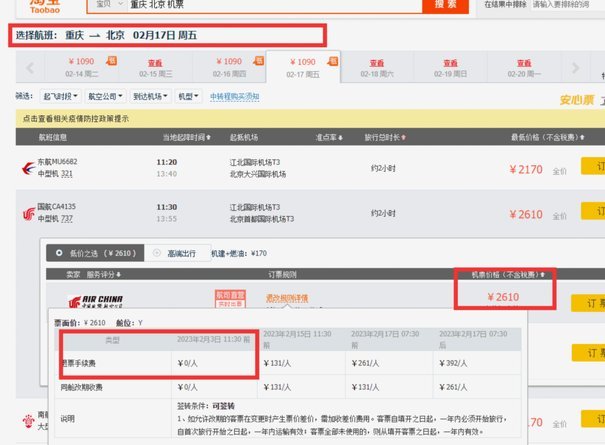Click the low-price badge on 02-16
Image resolution: width=605 pixels, height=445 pixels.
click(259, 61)
